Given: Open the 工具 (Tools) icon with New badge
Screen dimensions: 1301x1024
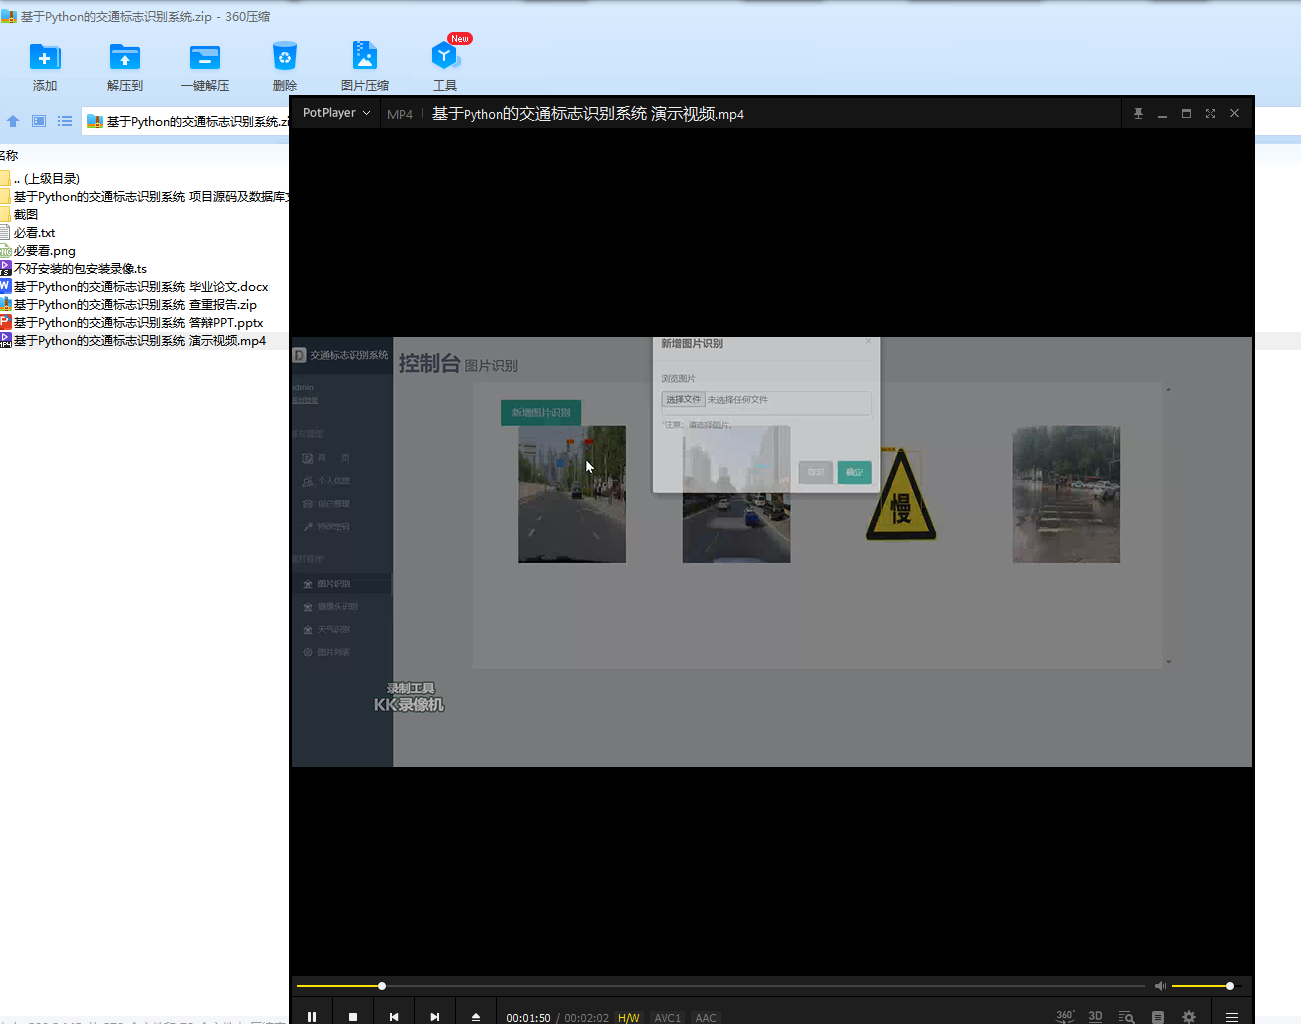Looking at the screenshot, I should click(445, 57).
